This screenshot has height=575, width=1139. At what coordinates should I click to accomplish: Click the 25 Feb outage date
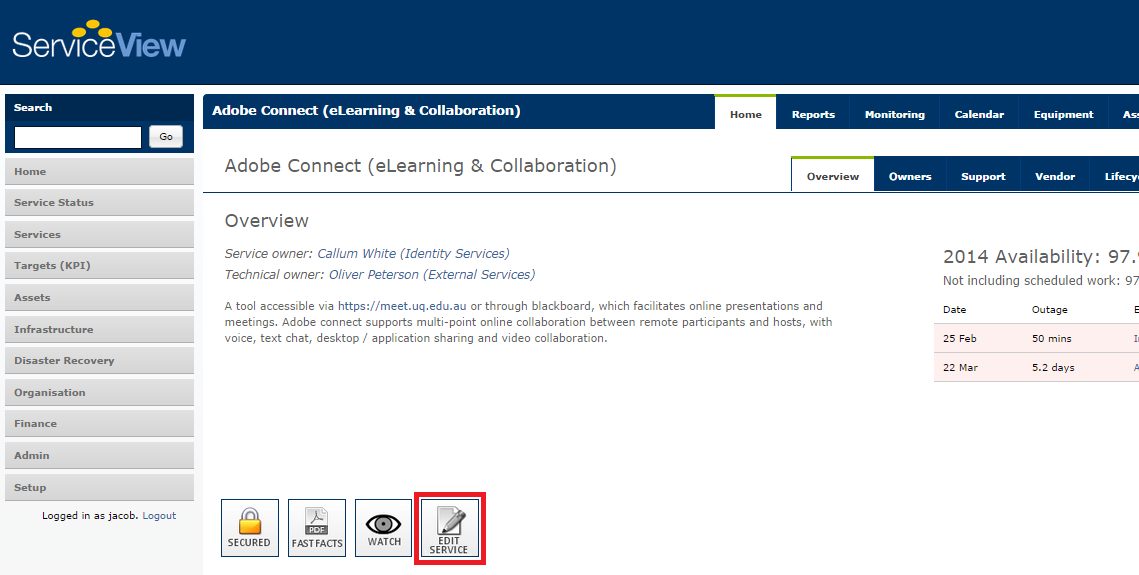click(x=960, y=338)
